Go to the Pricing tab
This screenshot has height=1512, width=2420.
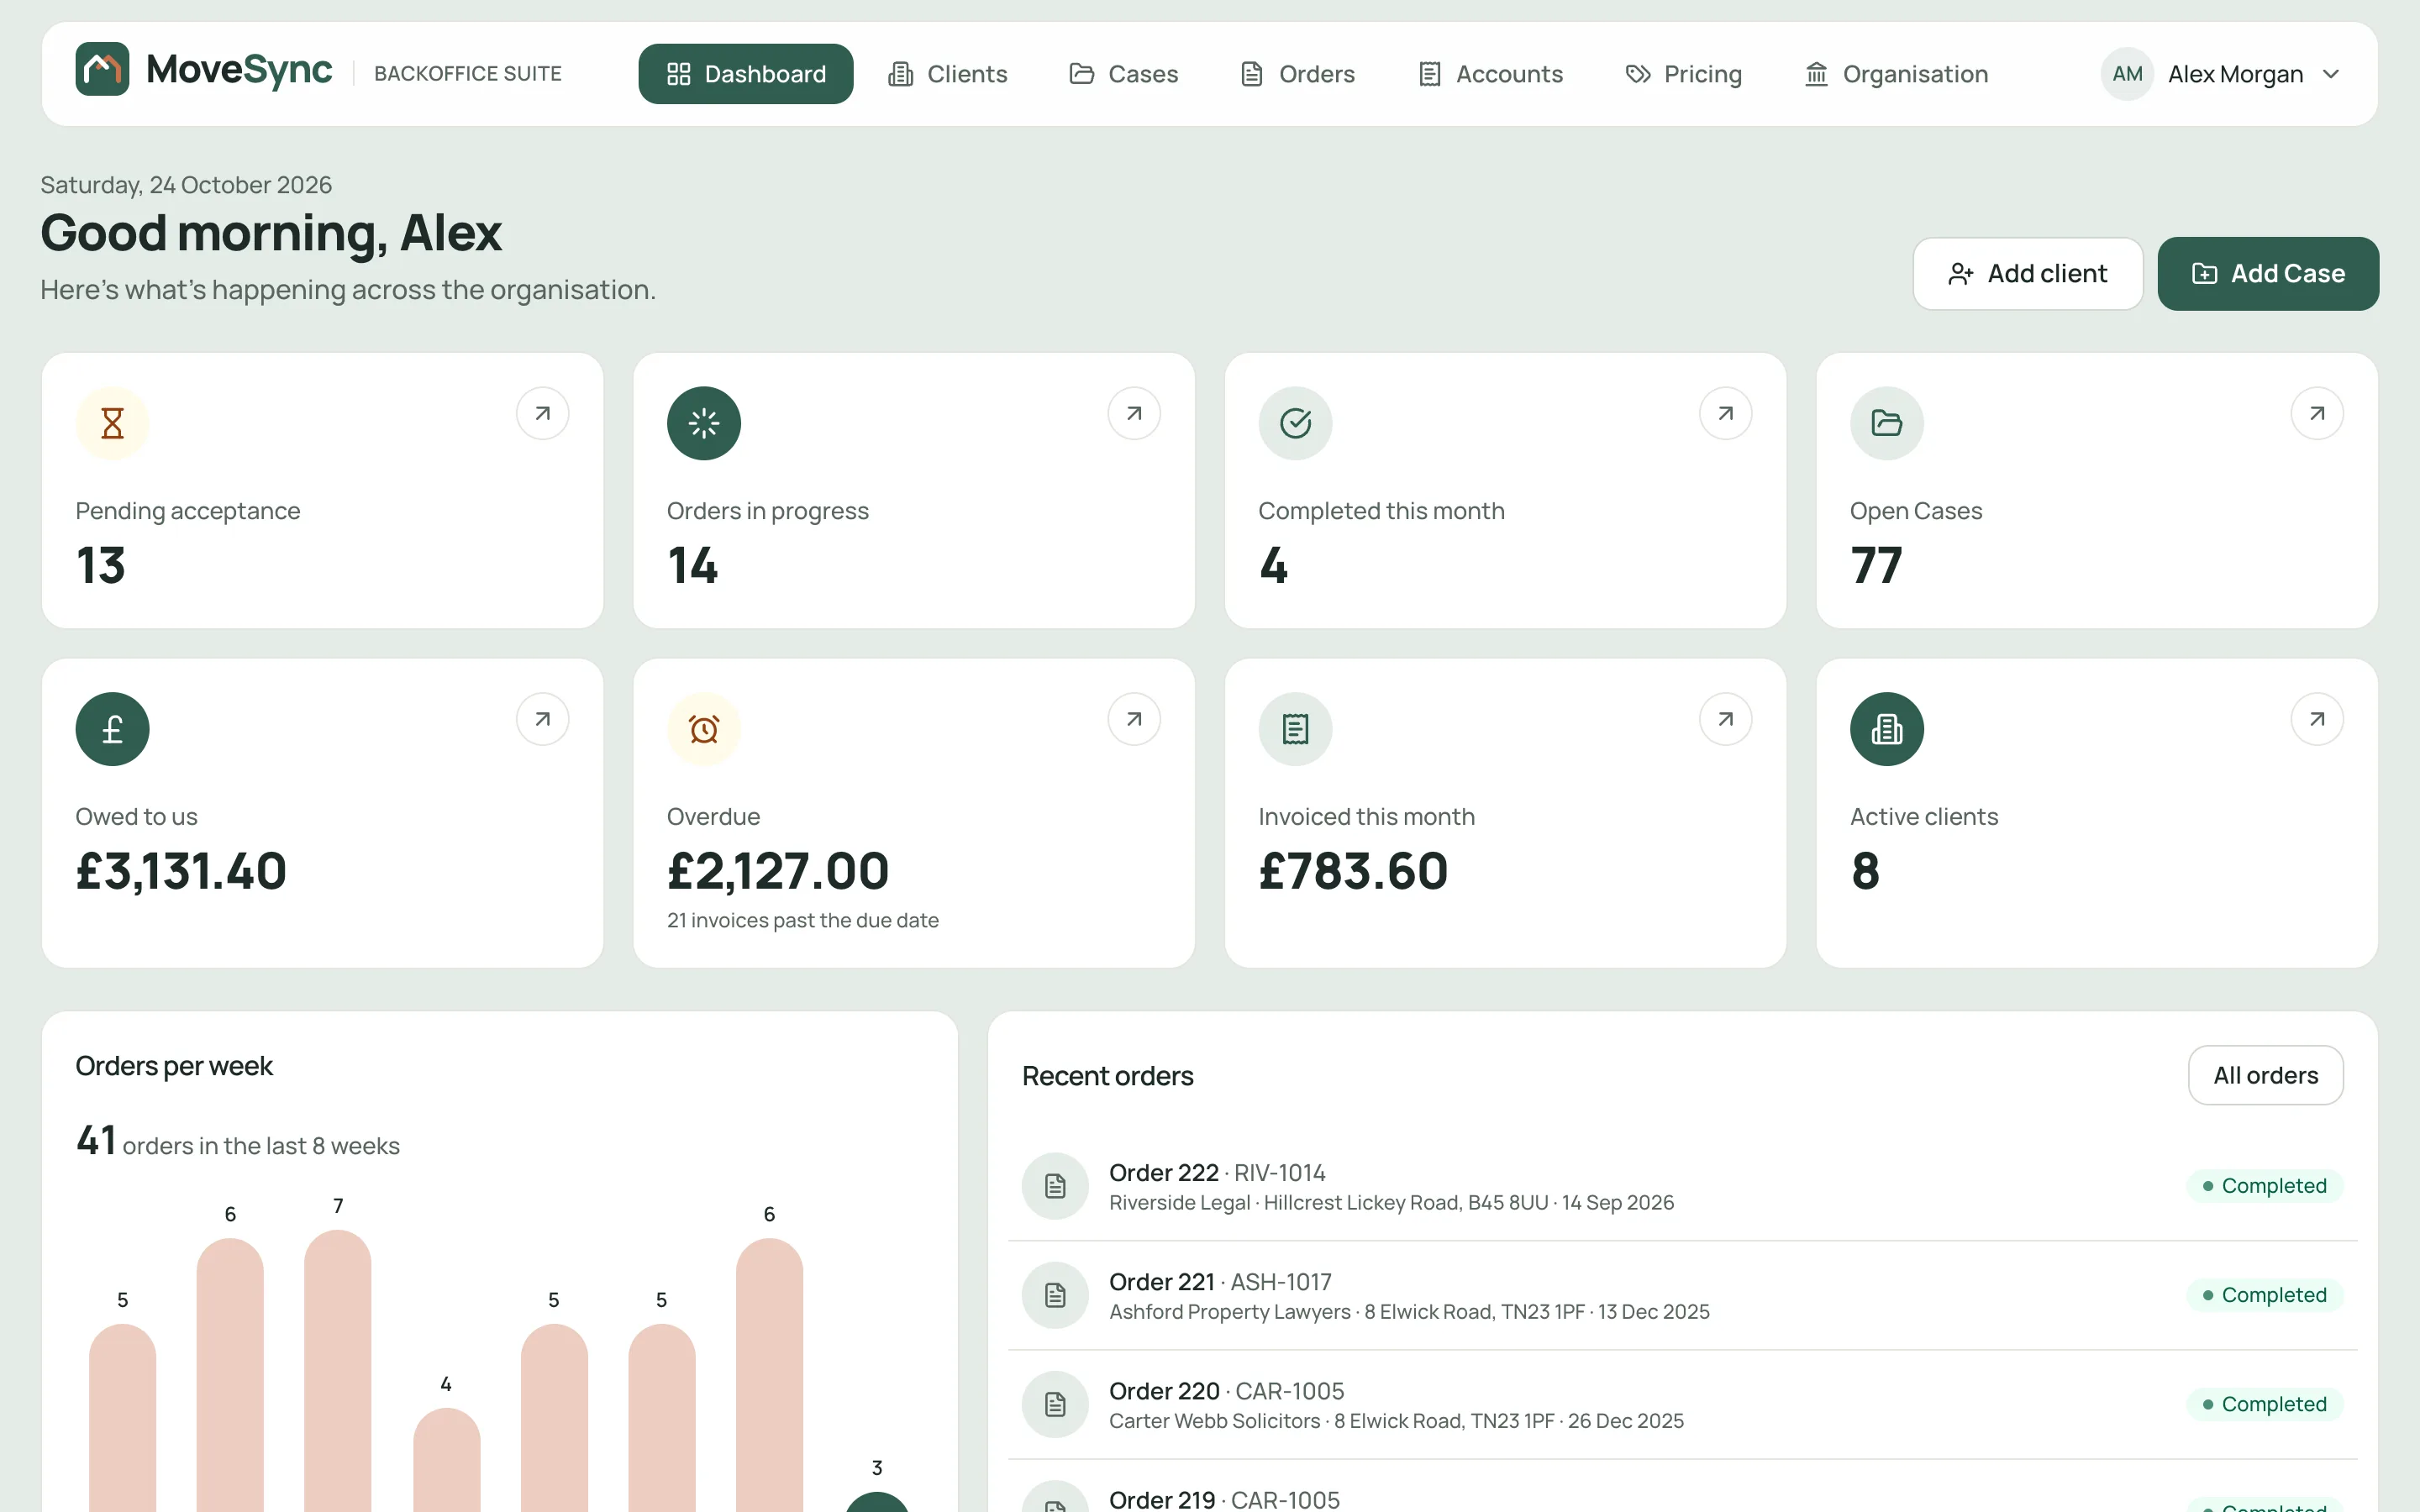(1683, 74)
